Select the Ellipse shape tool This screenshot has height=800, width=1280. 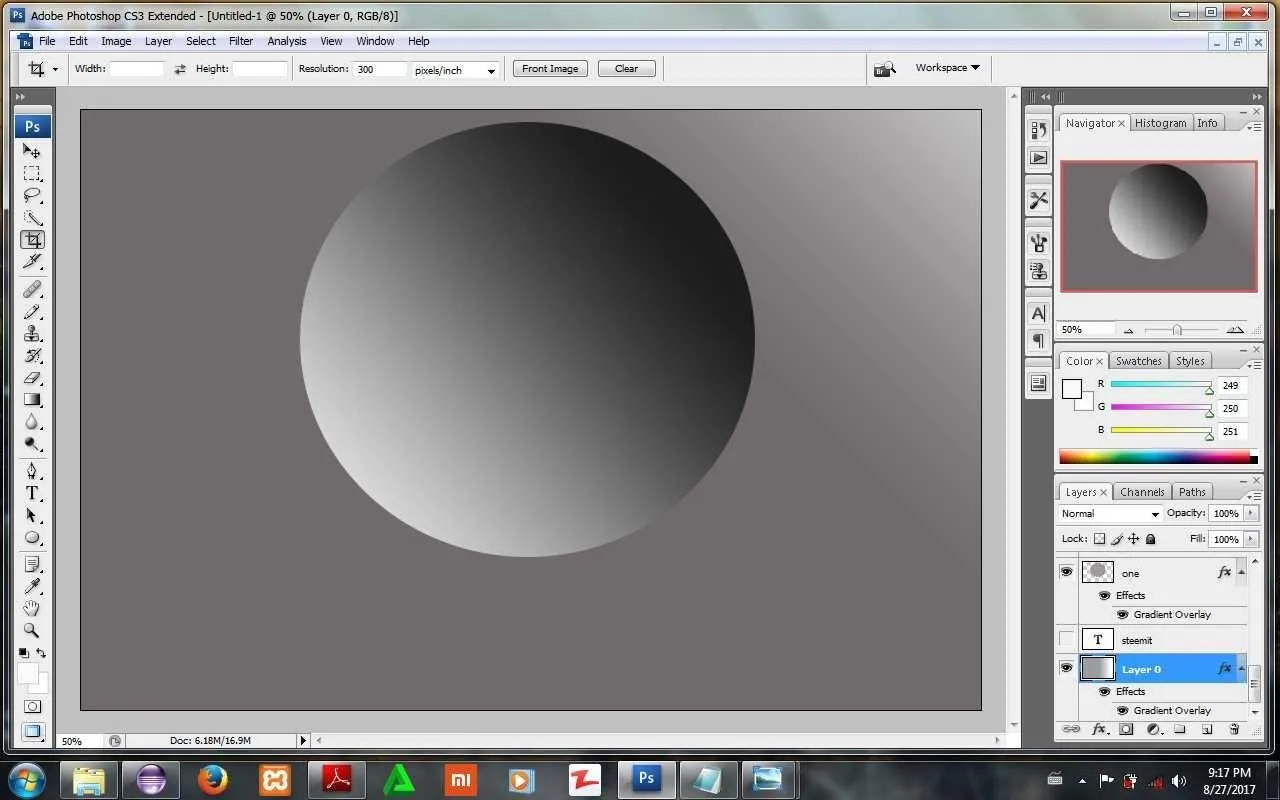pyautogui.click(x=32, y=537)
